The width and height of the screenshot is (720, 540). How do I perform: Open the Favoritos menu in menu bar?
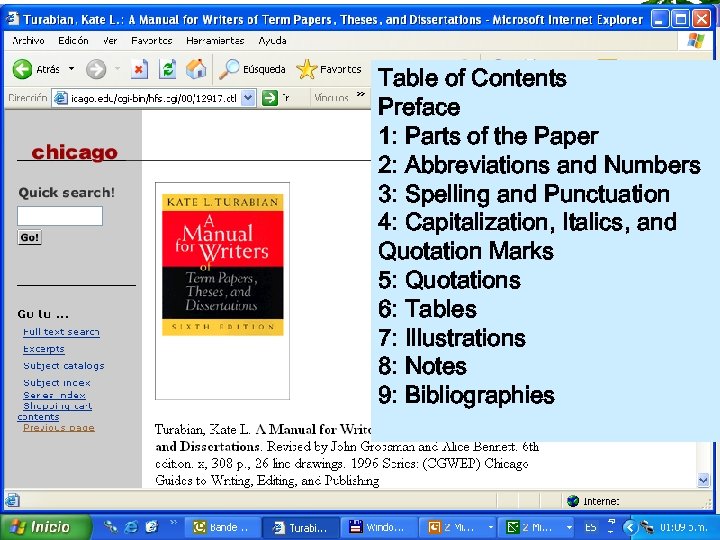click(x=152, y=40)
